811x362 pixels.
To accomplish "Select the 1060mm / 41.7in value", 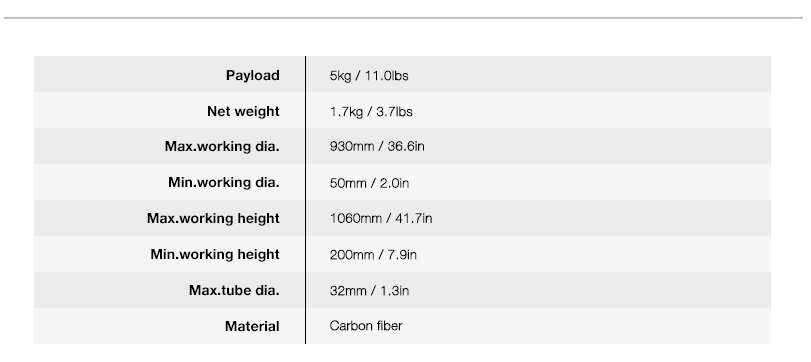I will point(381,218).
